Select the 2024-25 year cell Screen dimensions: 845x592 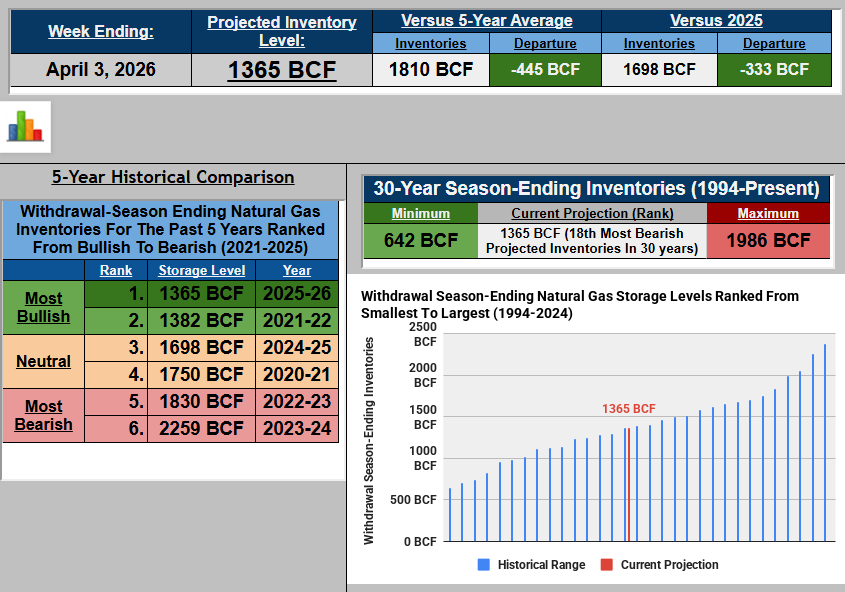coord(297,347)
